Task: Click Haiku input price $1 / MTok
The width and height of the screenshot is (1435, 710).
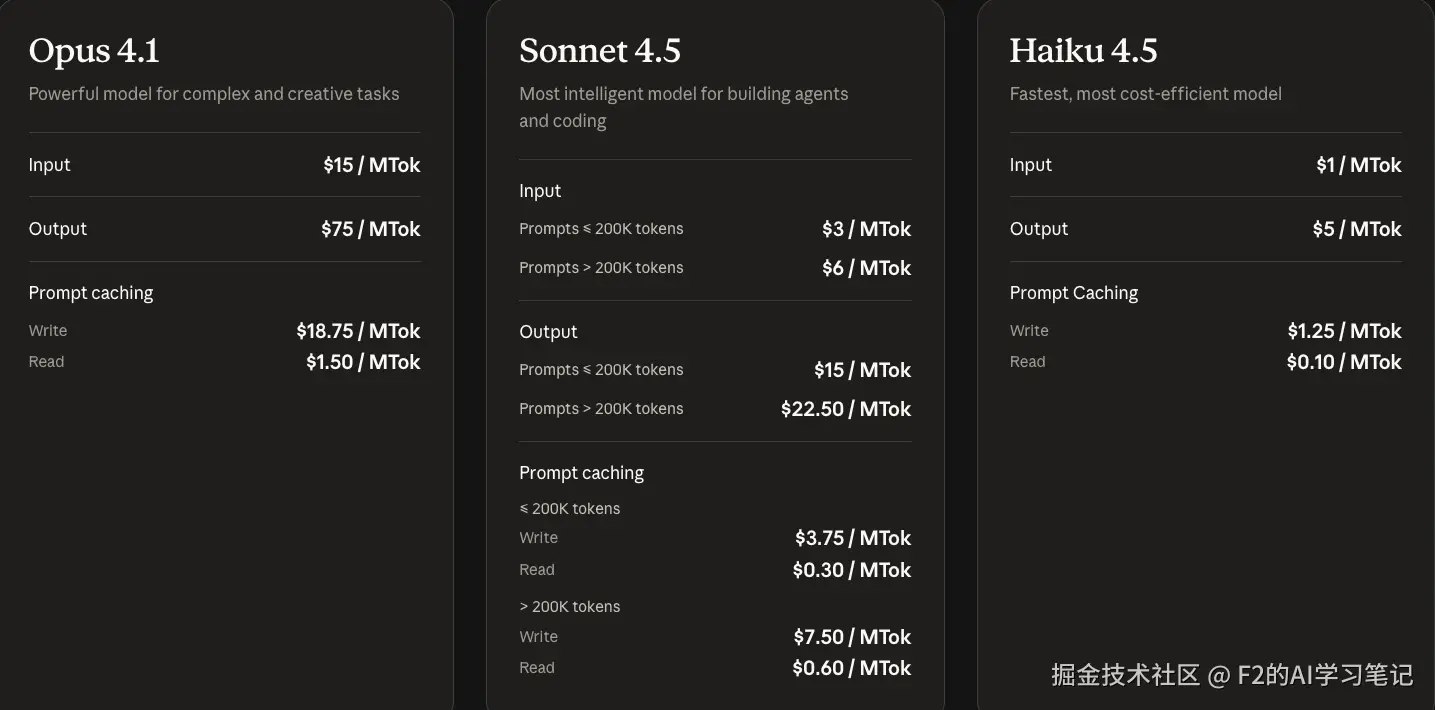Action: click(x=1358, y=165)
